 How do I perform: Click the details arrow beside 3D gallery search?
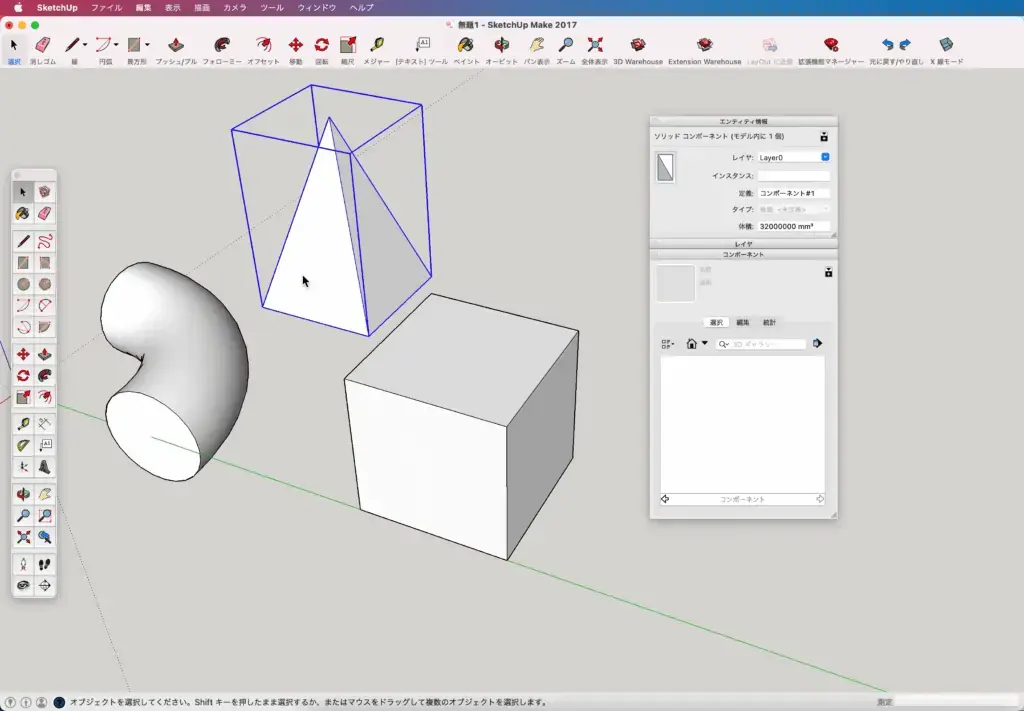point(817,343)
